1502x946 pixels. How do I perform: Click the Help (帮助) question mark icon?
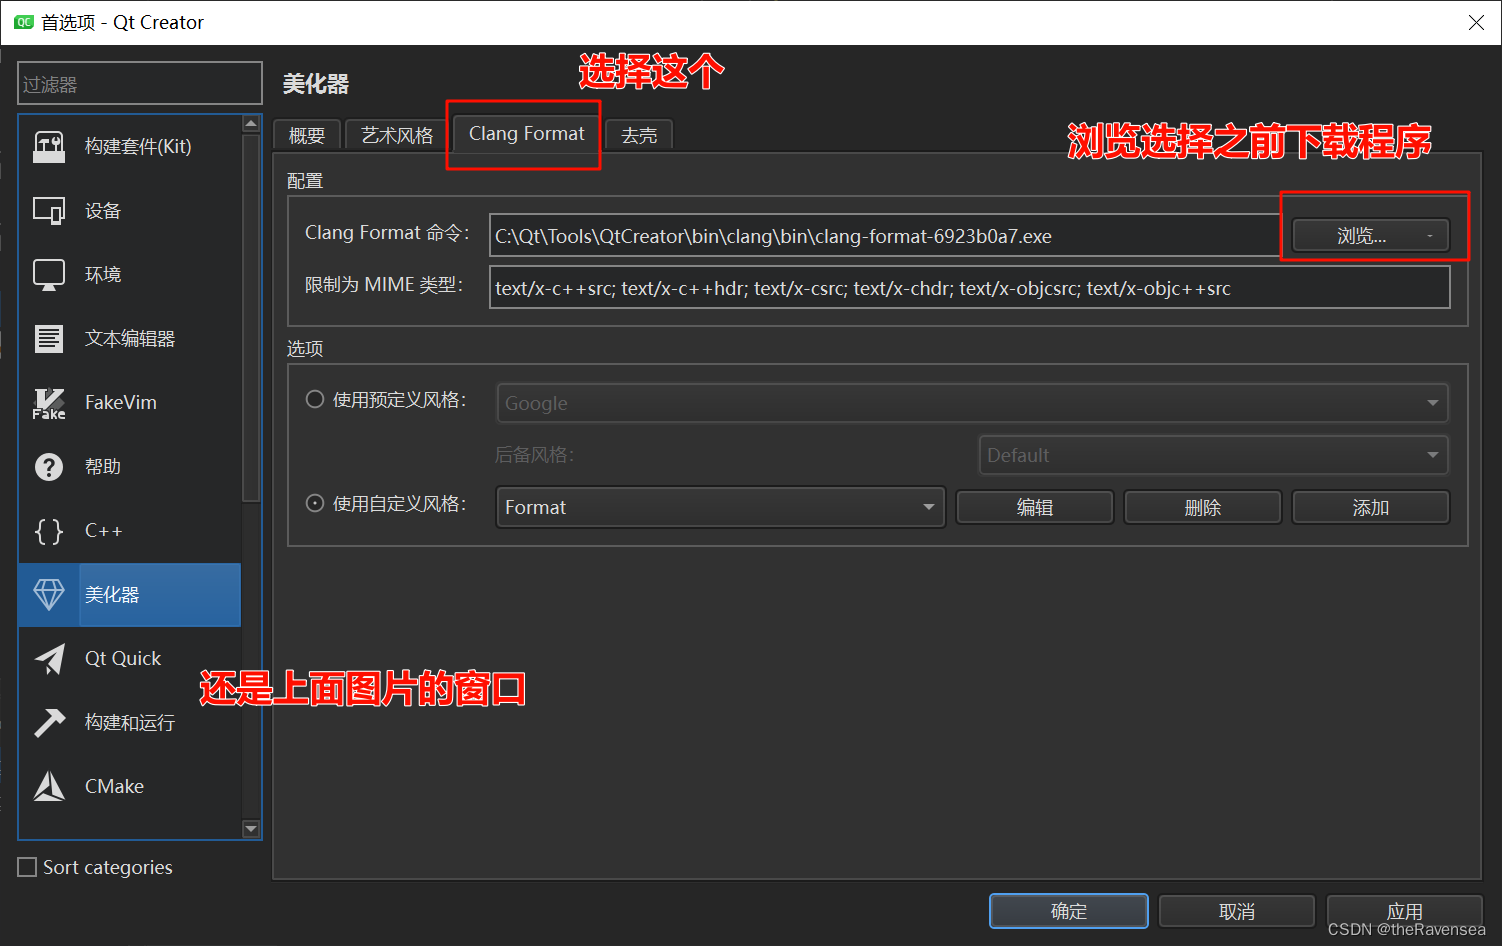[x=49, y=467]
